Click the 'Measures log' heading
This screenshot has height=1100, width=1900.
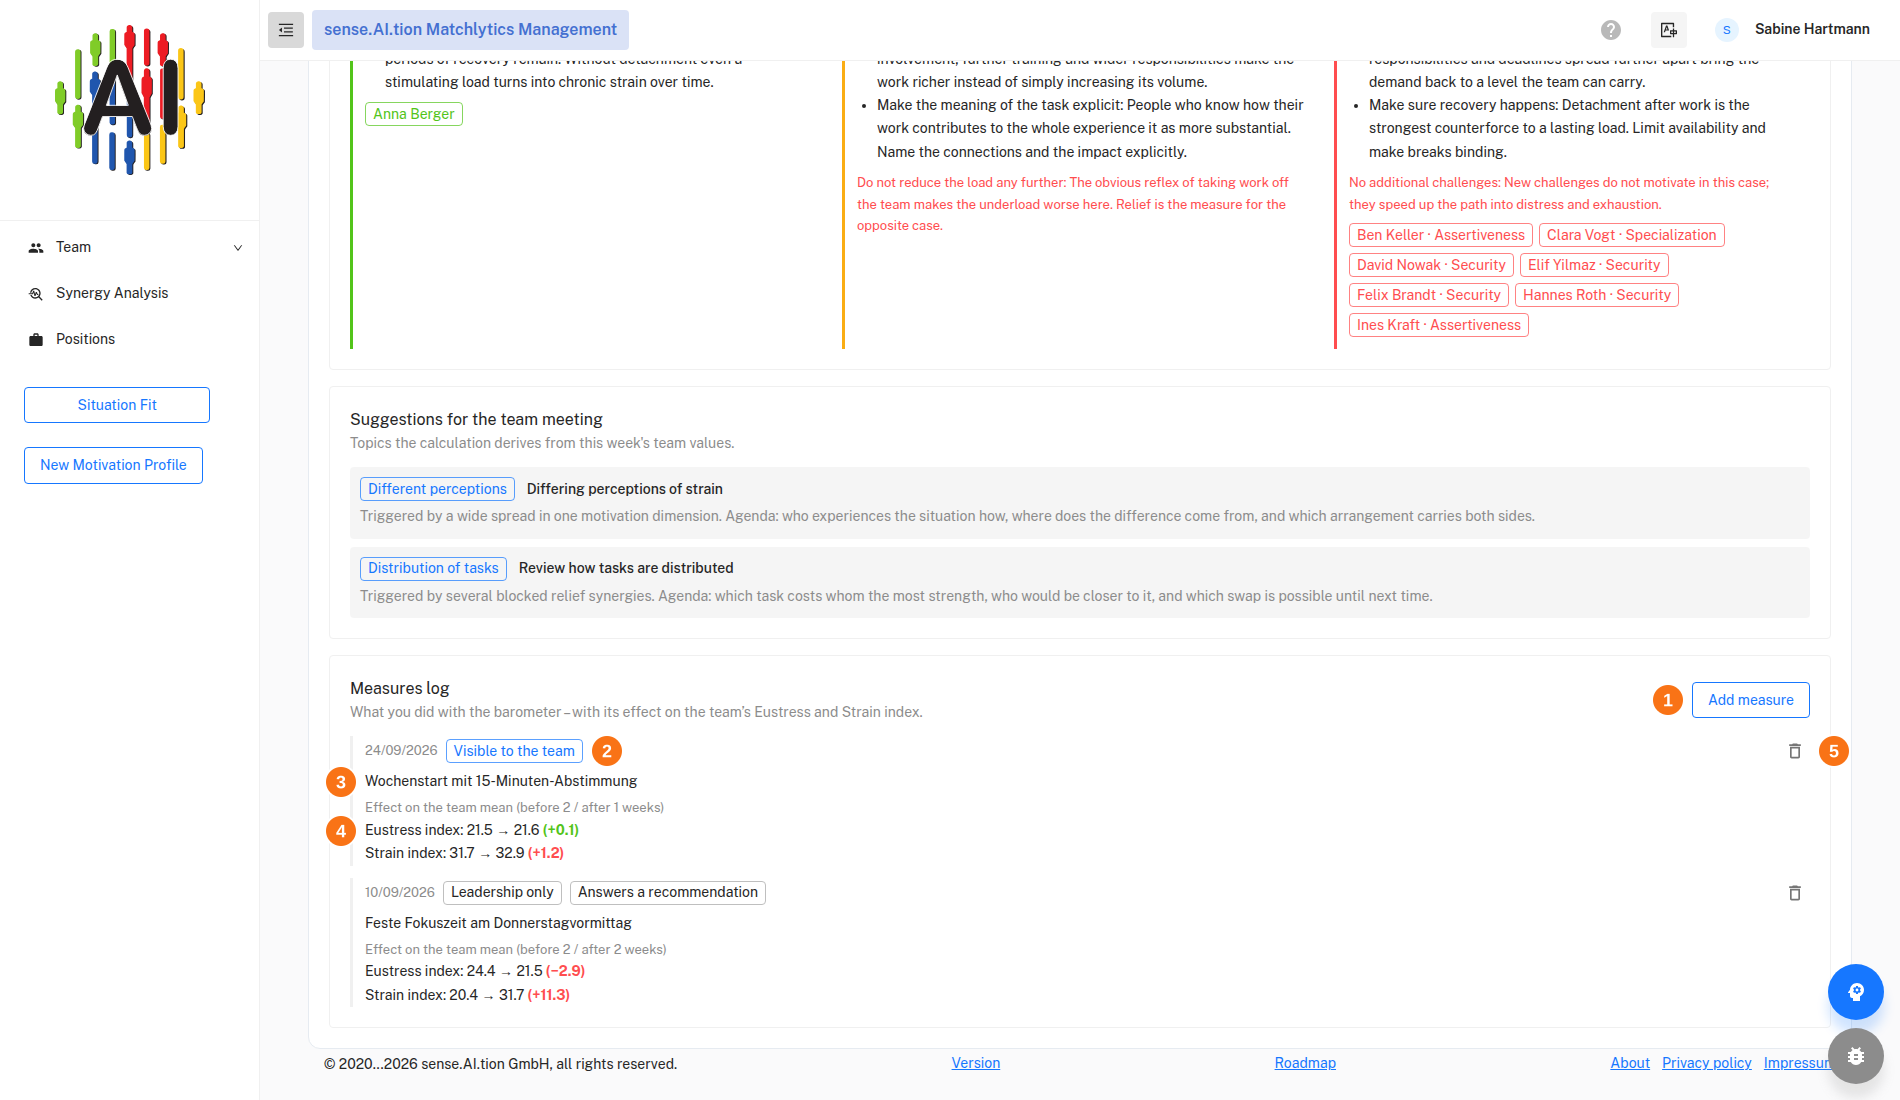tap(400, 688)
